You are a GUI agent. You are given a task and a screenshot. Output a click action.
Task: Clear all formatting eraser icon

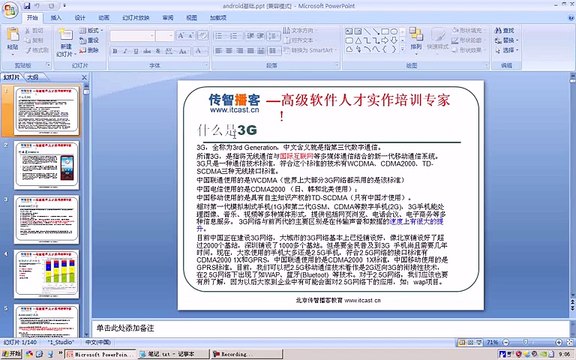(x=202, y=36)
